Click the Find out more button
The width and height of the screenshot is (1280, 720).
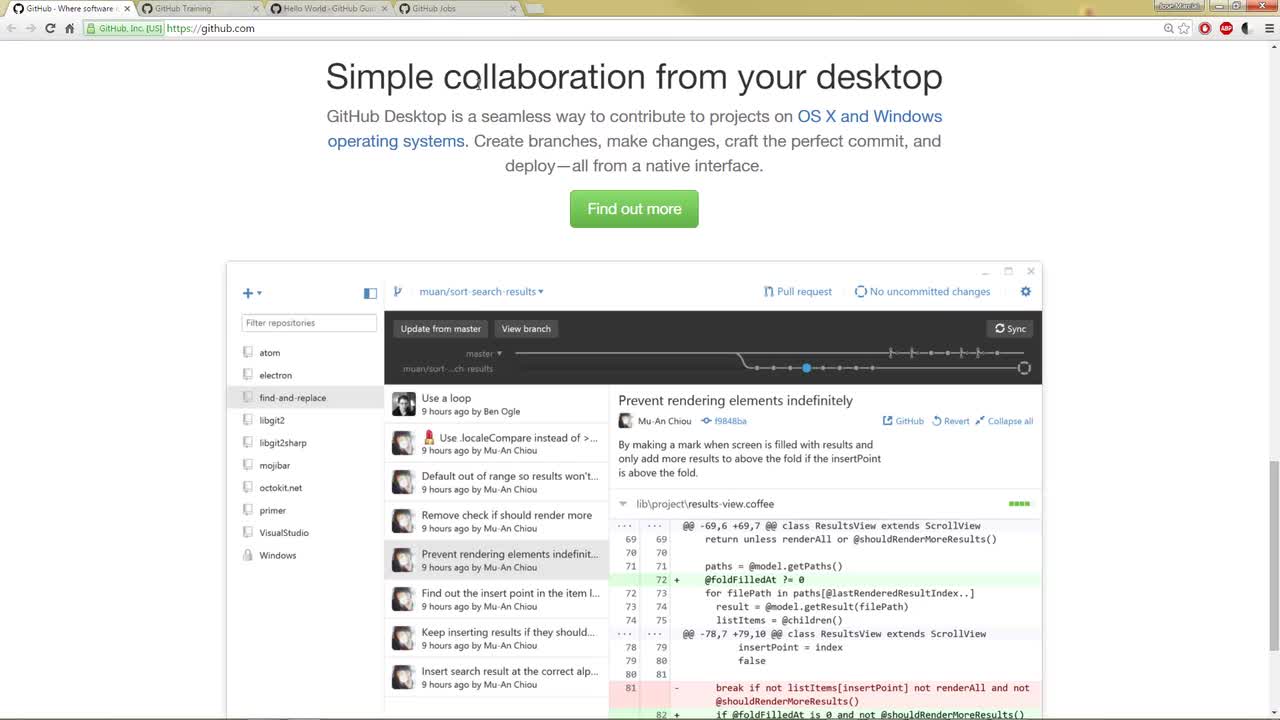pyautogui.click(x=634, y=209)
